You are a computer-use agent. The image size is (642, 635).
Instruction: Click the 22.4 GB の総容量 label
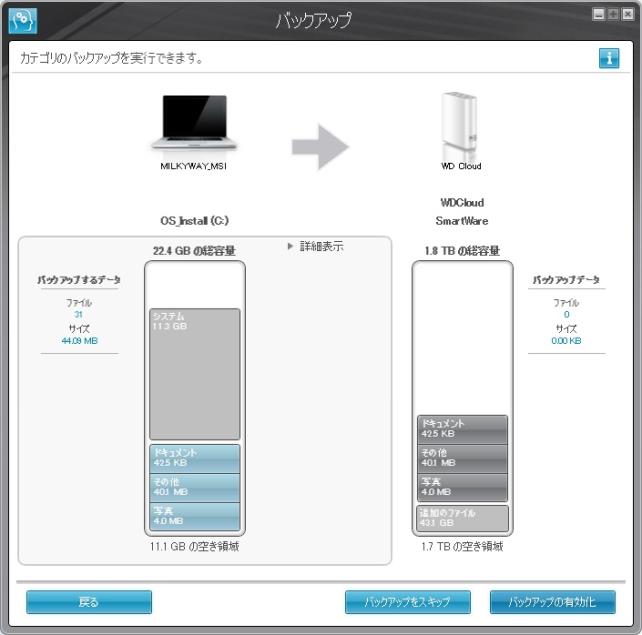click(x=194, y=251)
